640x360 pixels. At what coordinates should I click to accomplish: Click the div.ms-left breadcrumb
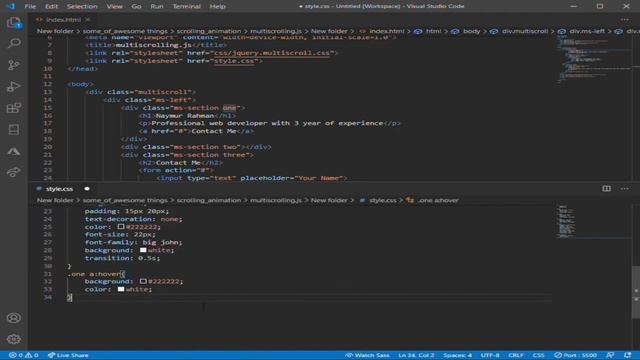point(587,31)
